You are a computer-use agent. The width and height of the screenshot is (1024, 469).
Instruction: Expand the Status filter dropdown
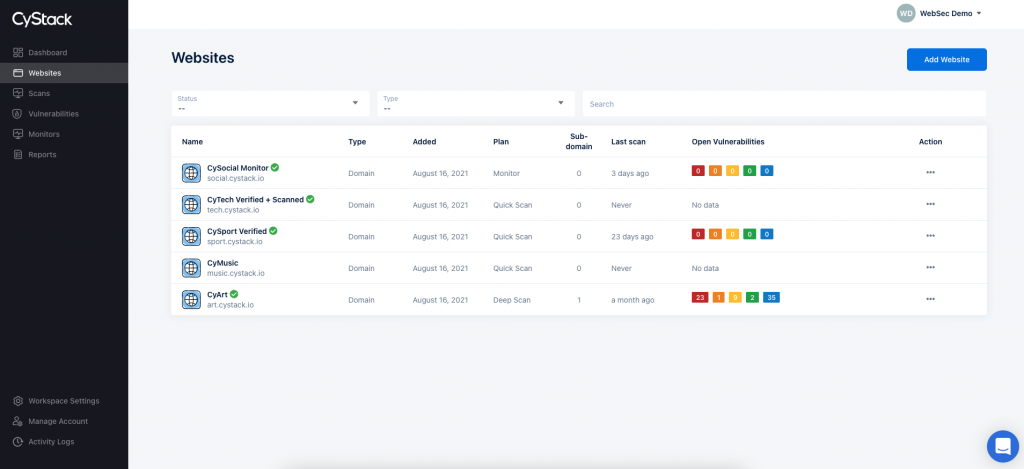click(x=270, y=103)
